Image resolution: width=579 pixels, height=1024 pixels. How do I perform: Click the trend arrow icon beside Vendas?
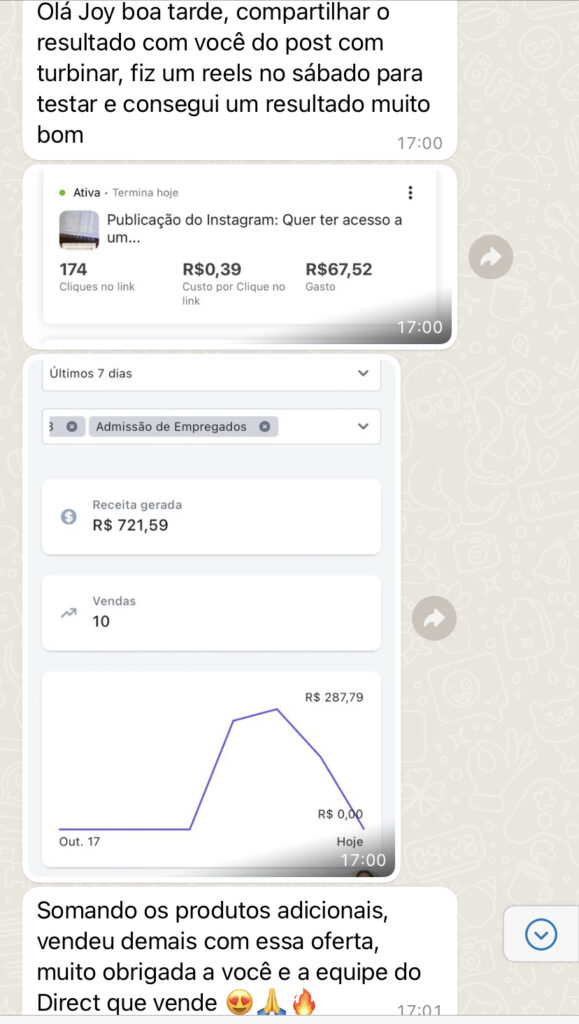(69, 613)
